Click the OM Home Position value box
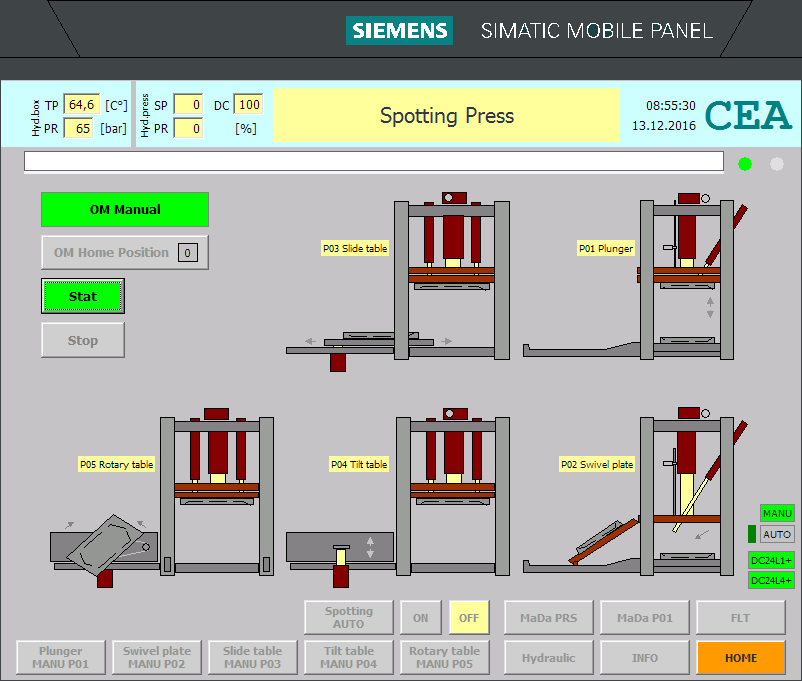Screen dimensions: 802x681 pos(188,252)
